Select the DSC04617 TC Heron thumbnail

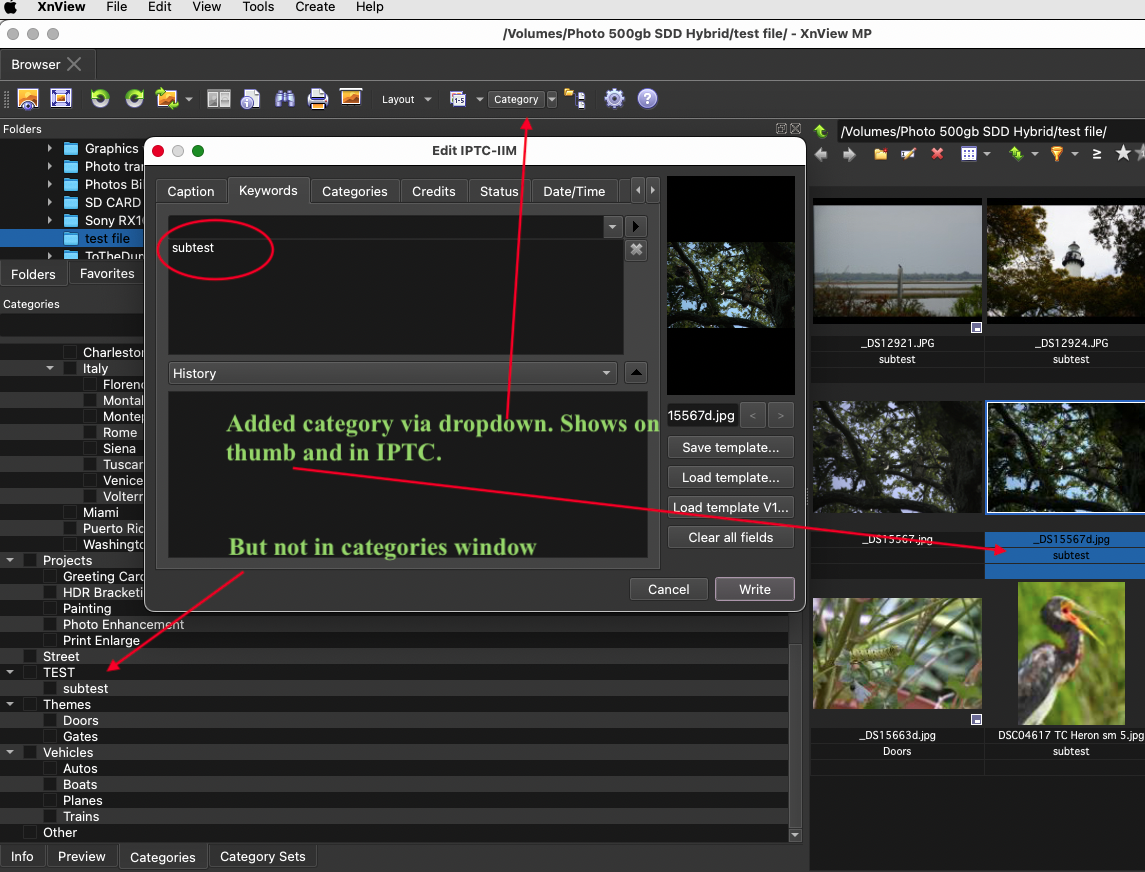tap(1070, 654)
